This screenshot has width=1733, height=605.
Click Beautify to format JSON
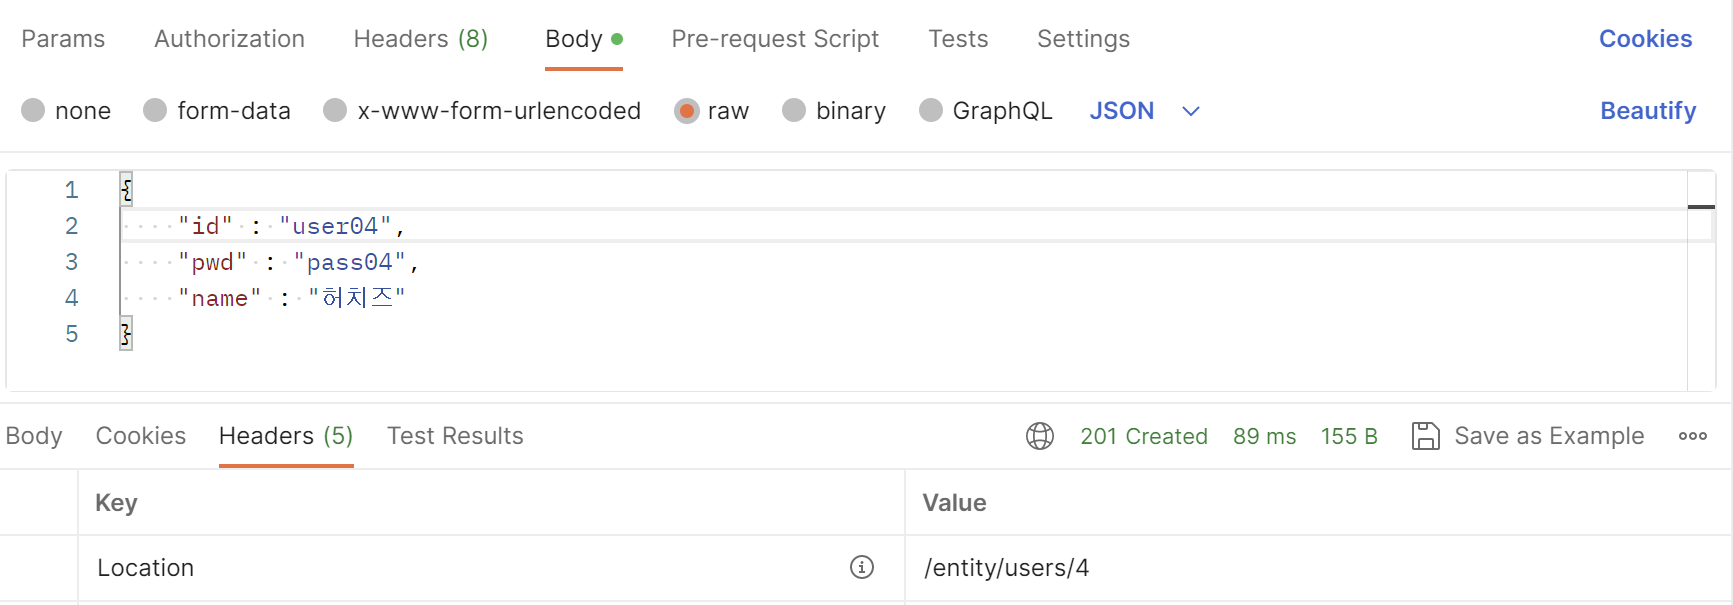pyautogui.click(x=1648, y=110)
